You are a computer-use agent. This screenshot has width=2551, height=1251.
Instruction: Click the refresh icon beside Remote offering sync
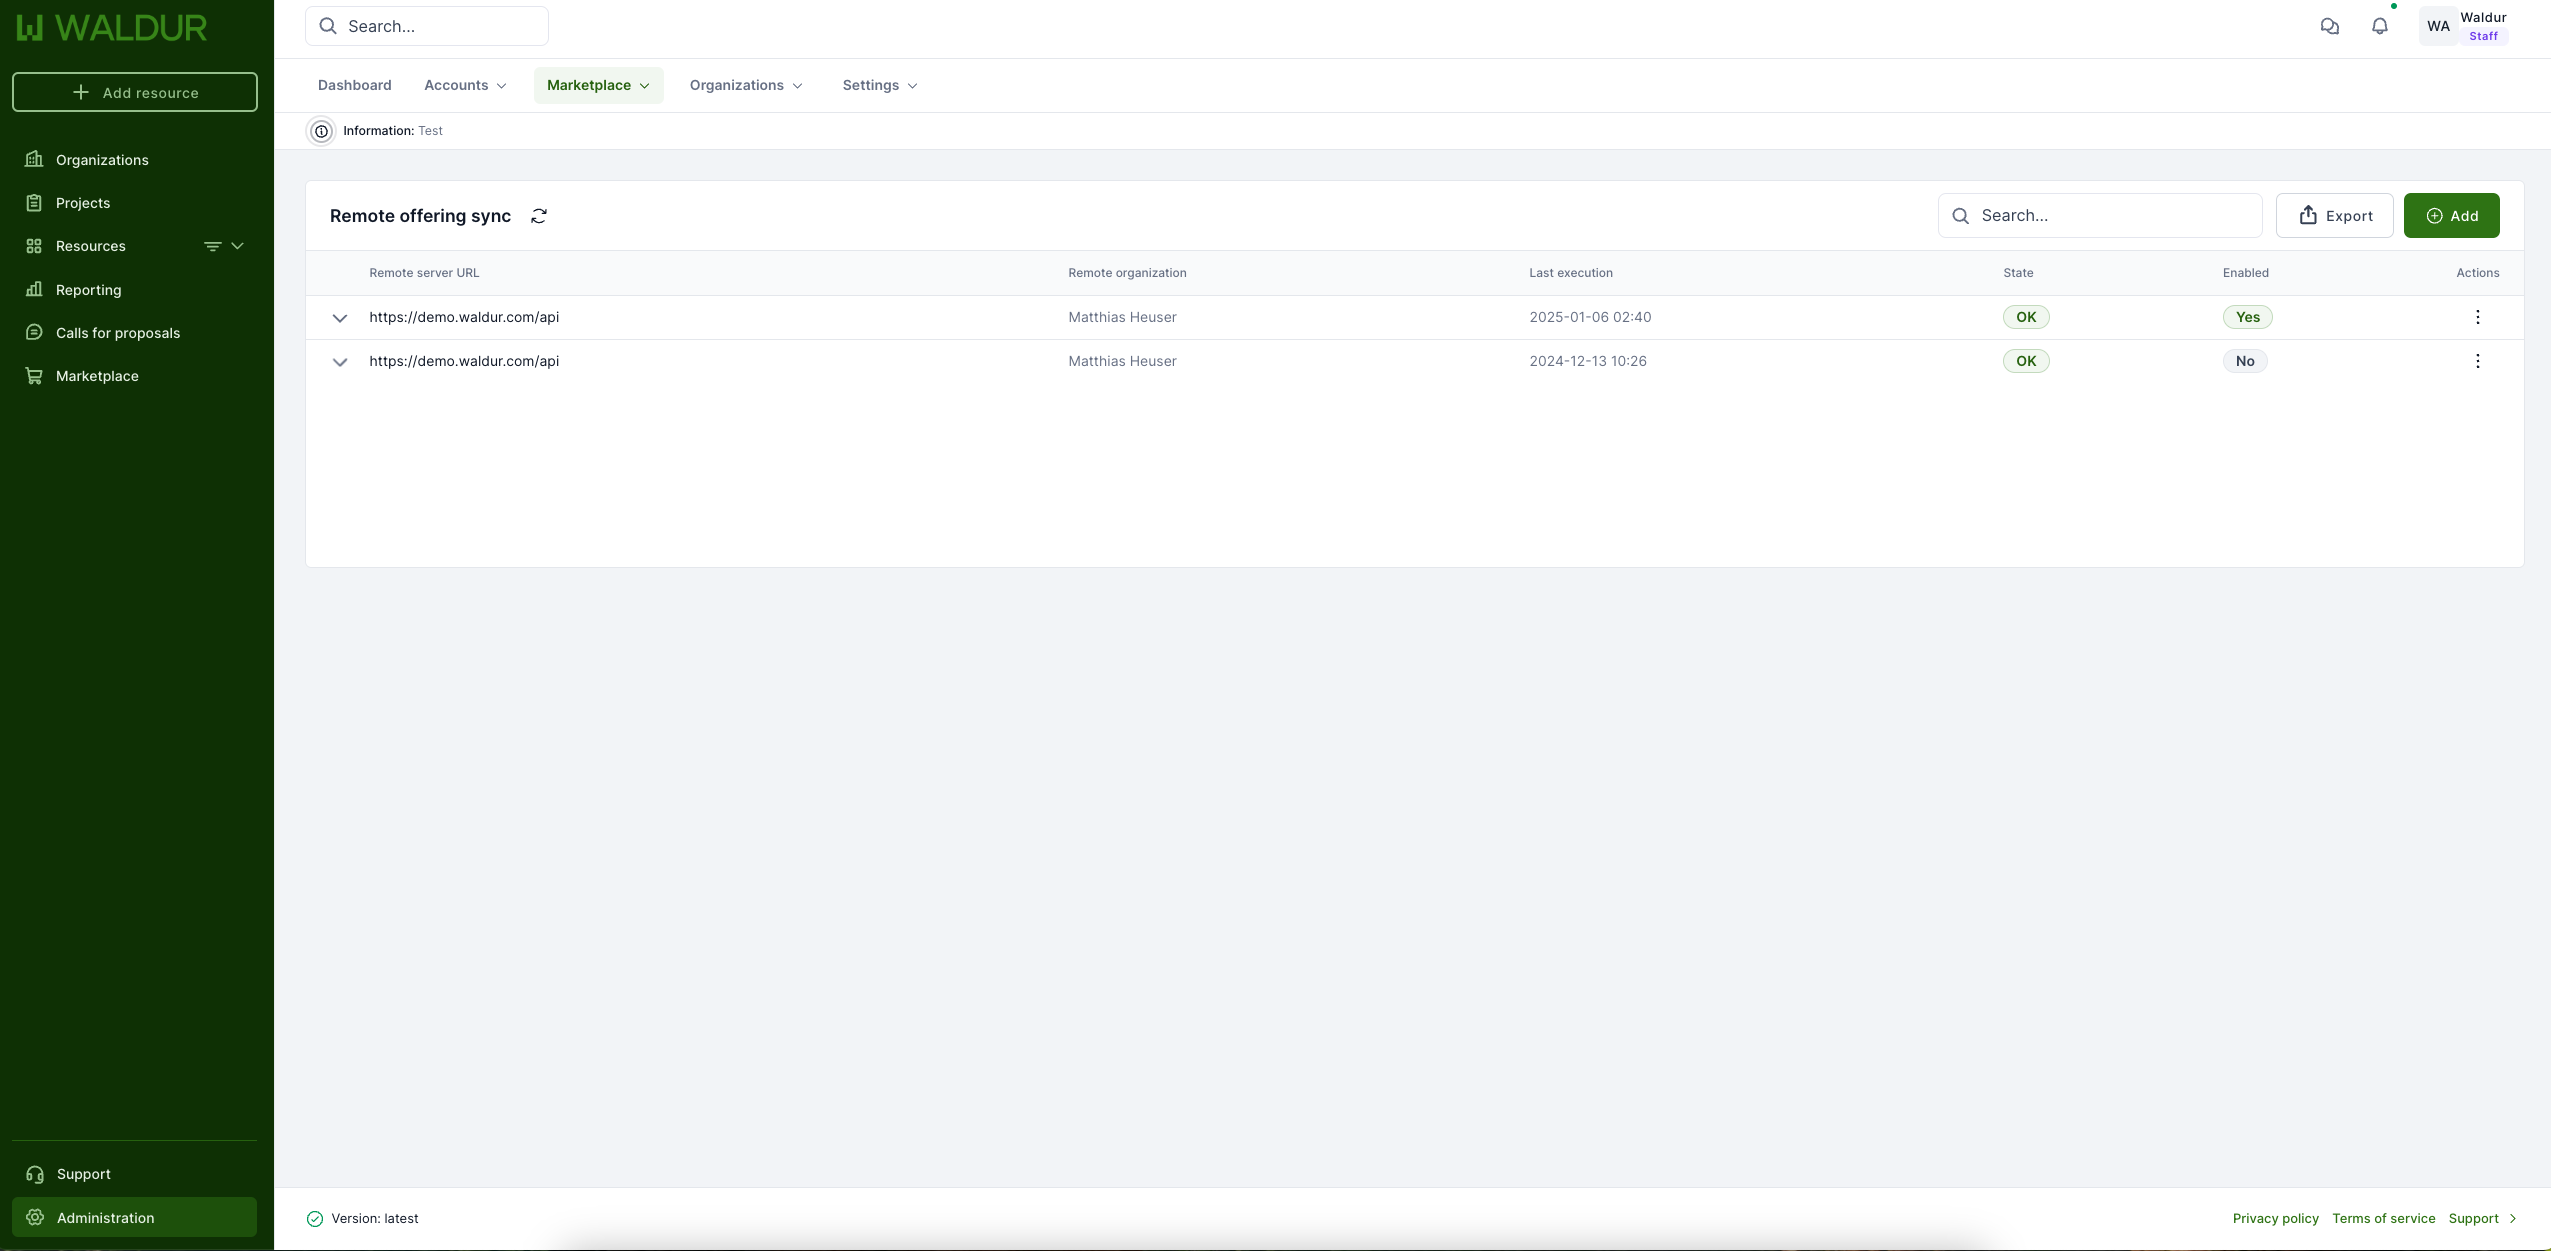[x=539, y=216]
